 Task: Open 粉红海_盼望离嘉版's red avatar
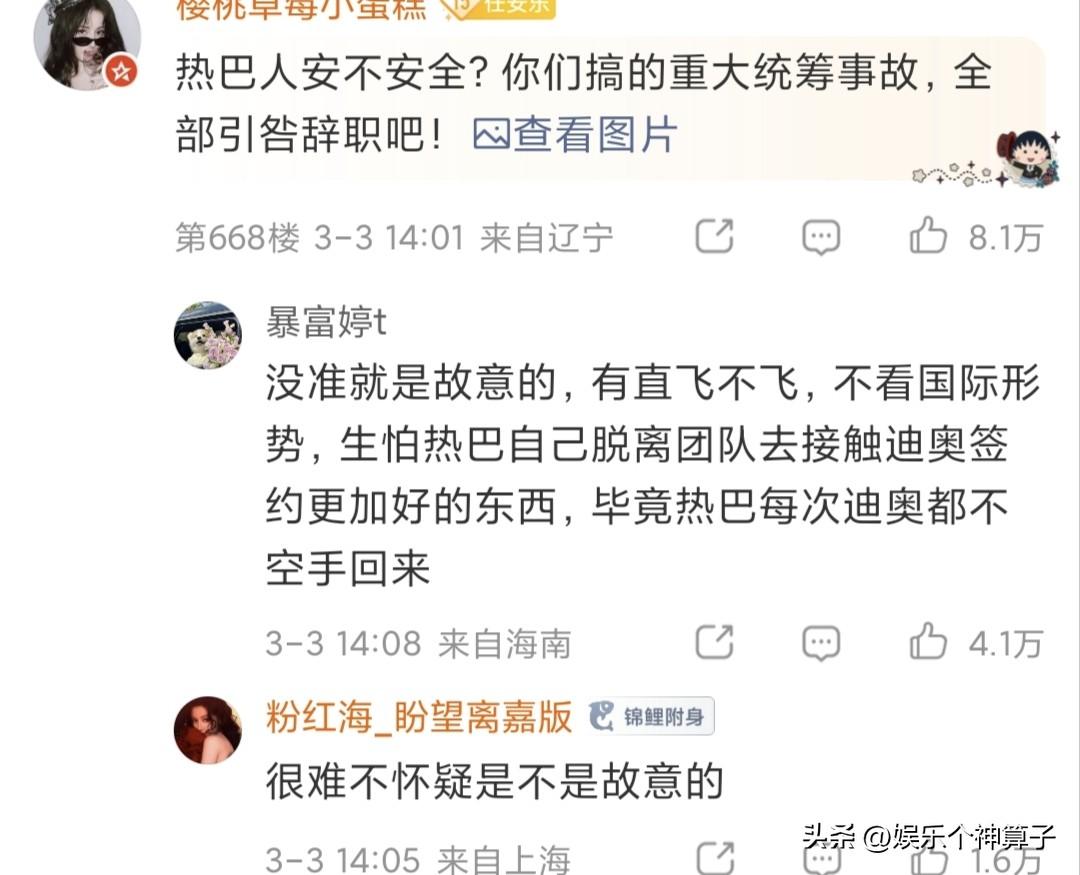(207, 730)
